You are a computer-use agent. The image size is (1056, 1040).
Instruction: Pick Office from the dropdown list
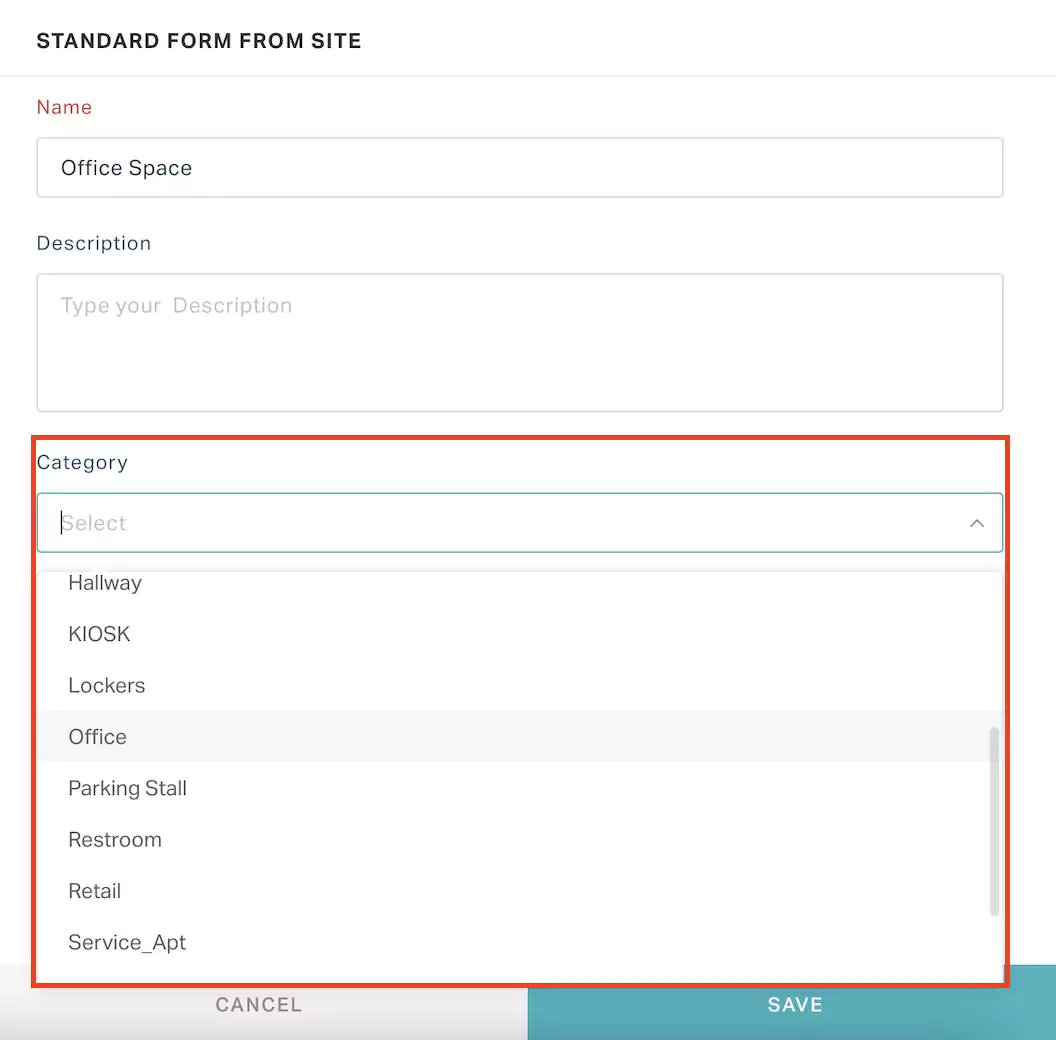tap(97, 737)
